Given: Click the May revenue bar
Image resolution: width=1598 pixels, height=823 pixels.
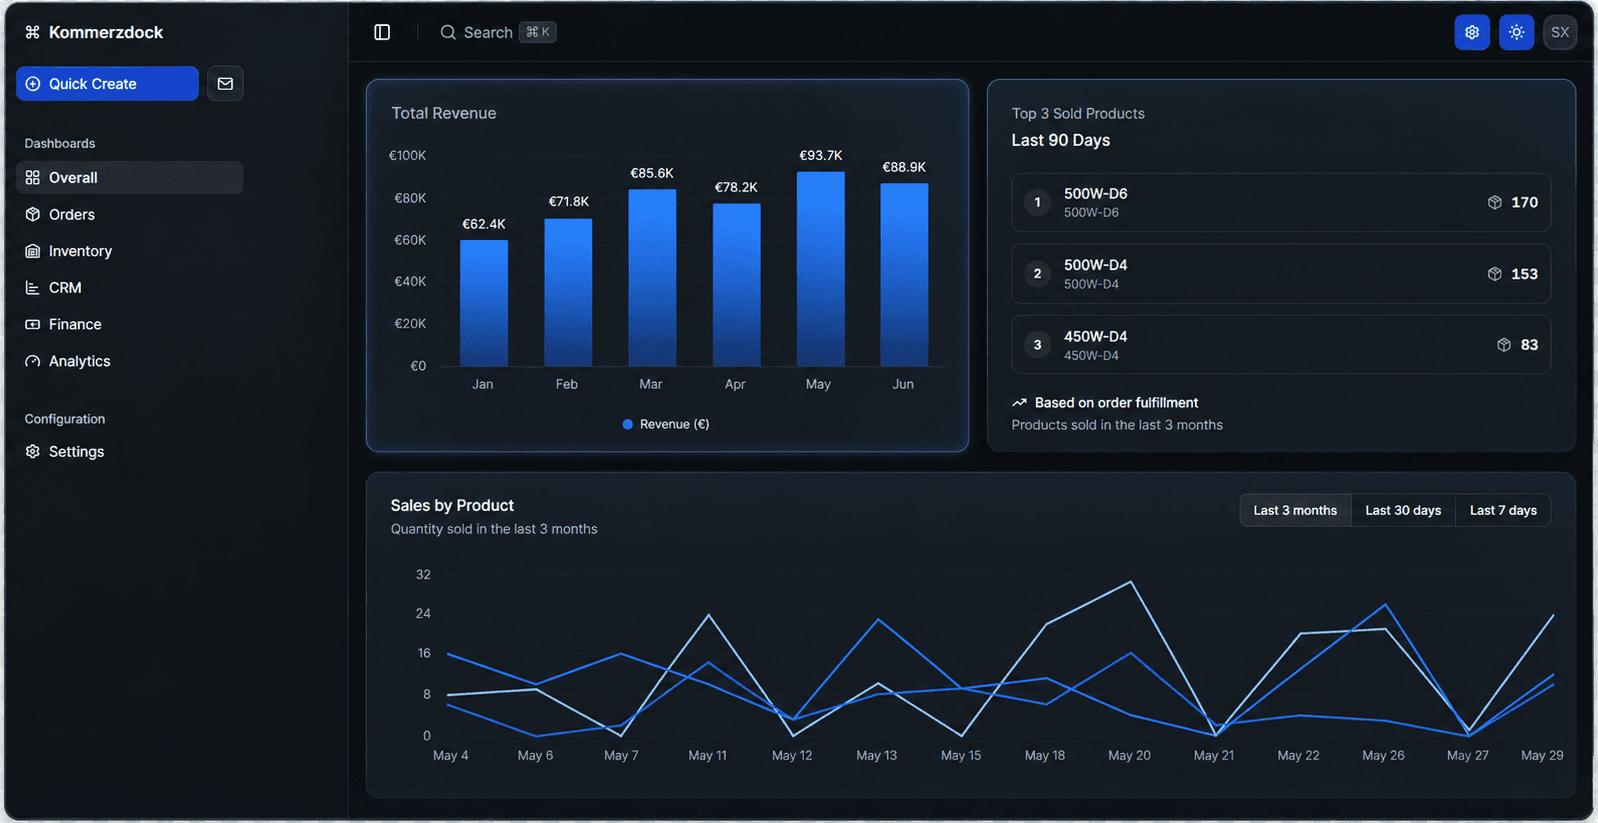Looking at the screenshot, I should coord(820,269).
